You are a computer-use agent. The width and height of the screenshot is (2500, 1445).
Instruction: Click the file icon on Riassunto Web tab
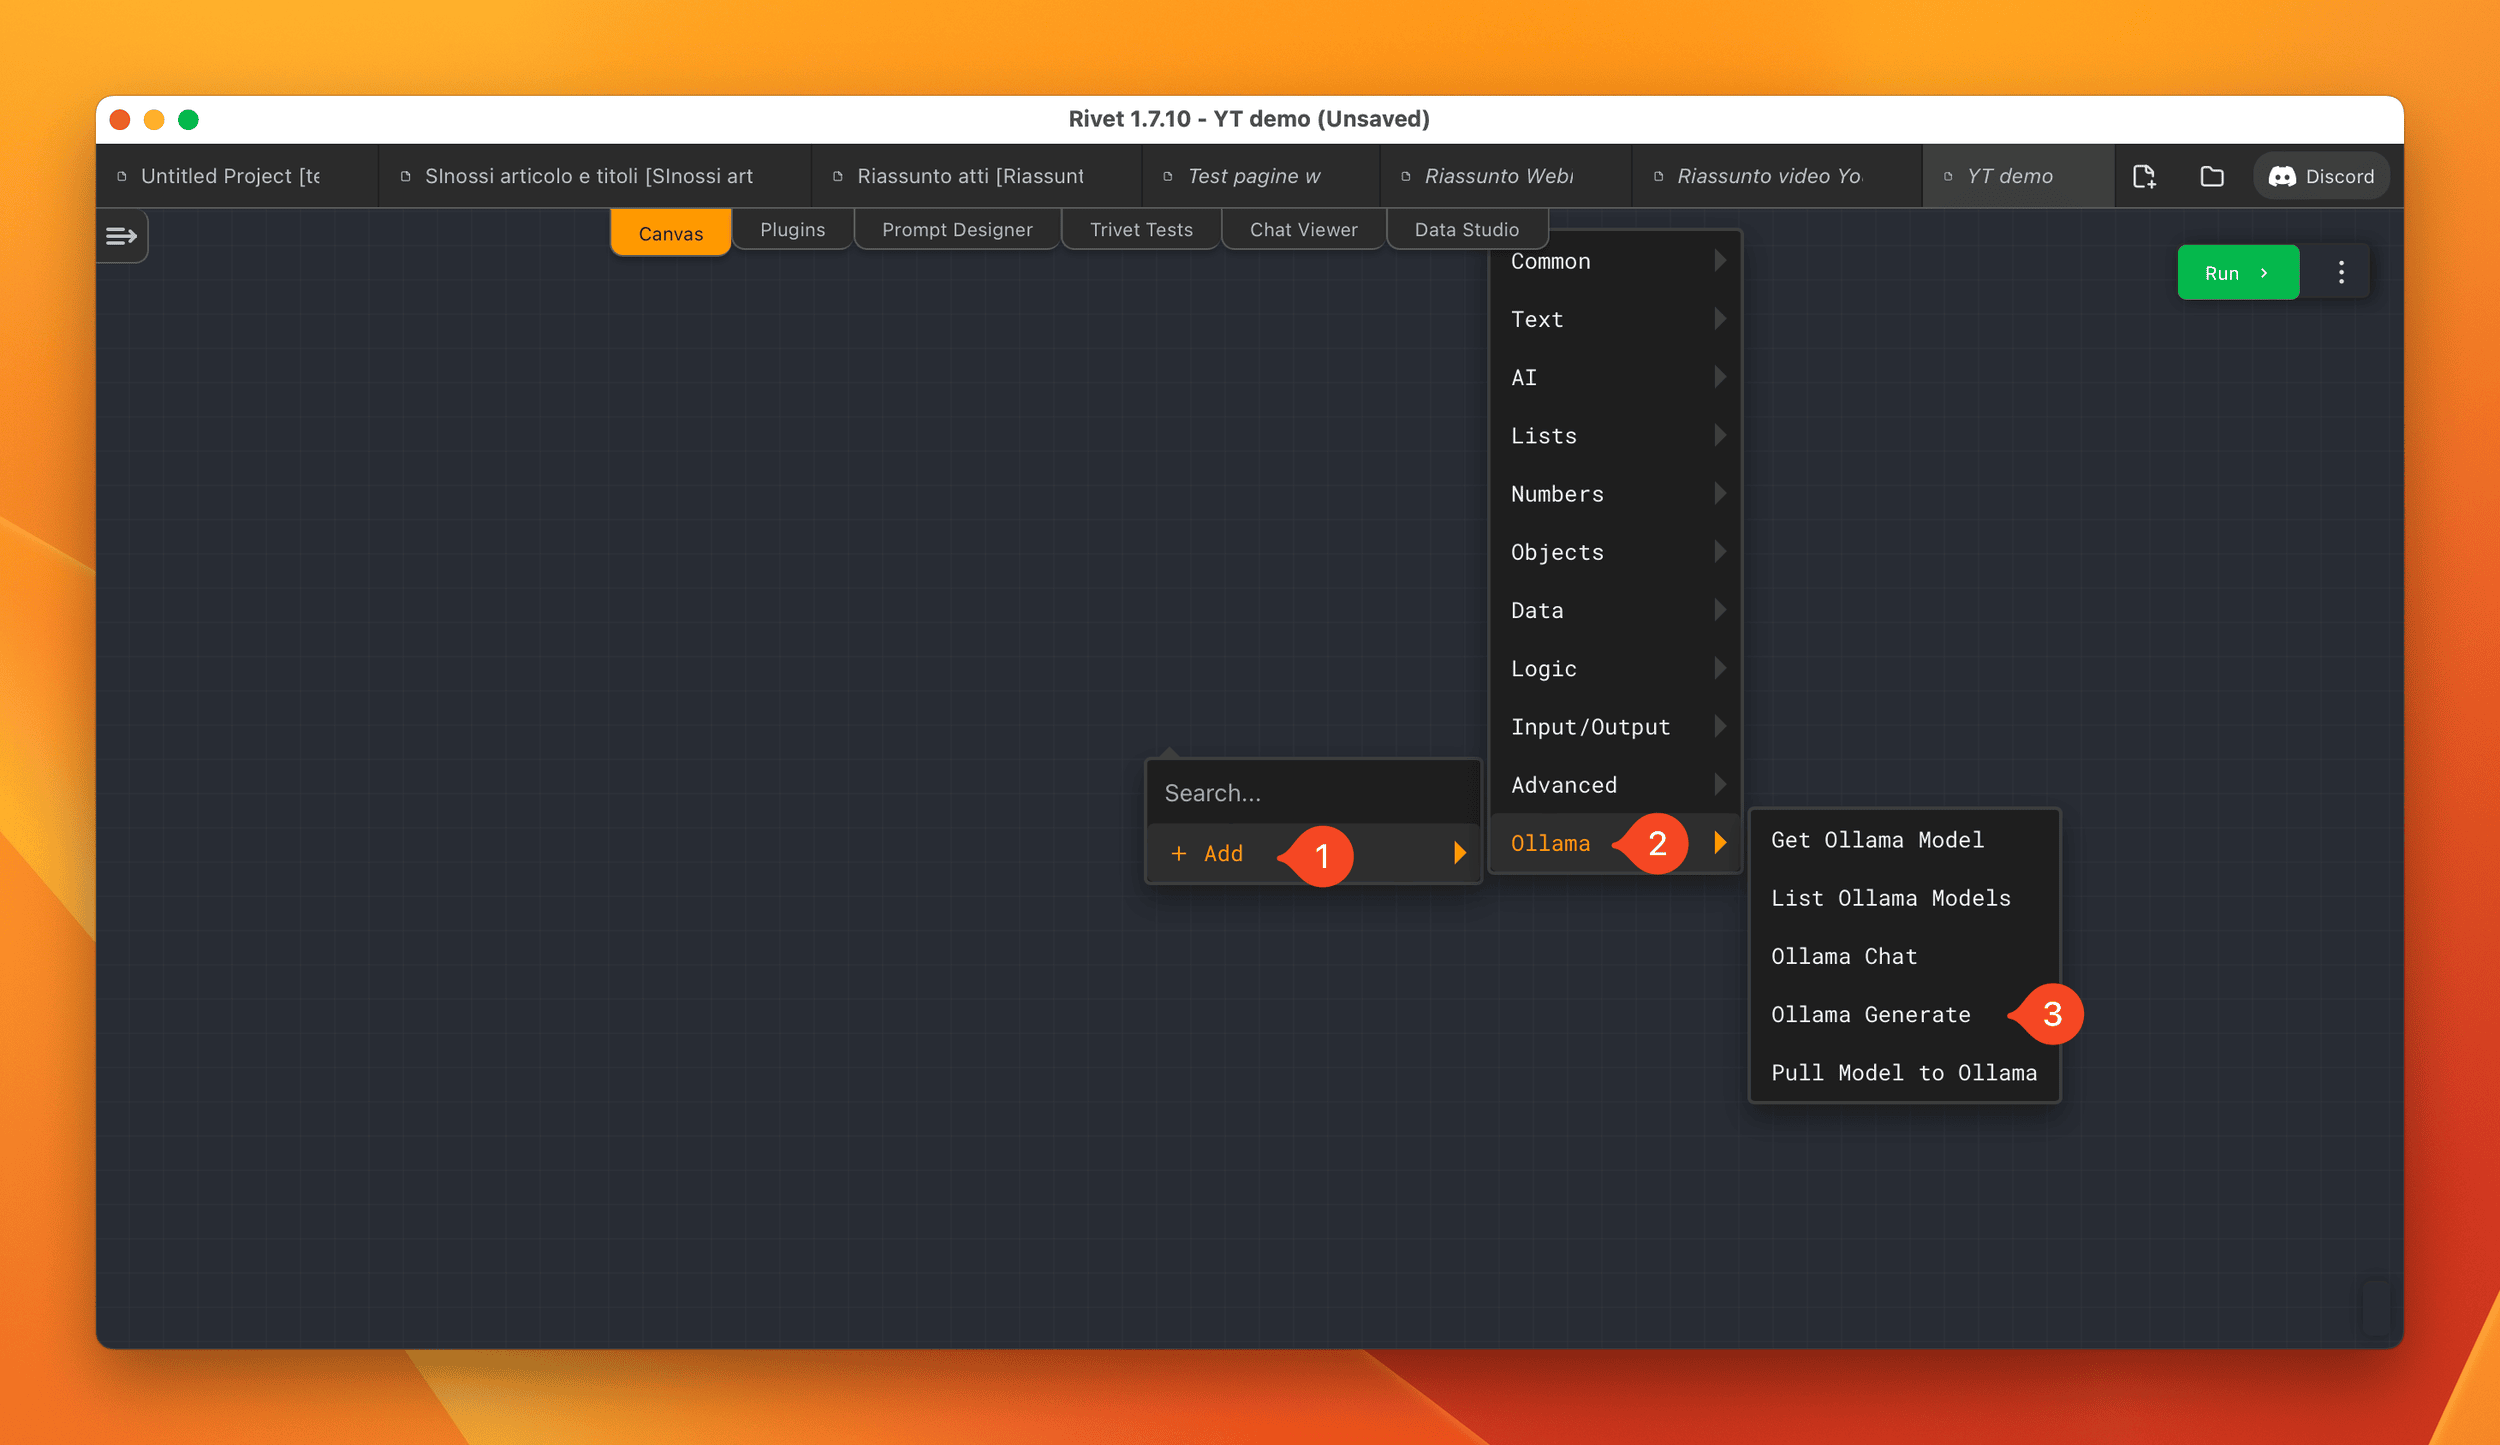1406,177
